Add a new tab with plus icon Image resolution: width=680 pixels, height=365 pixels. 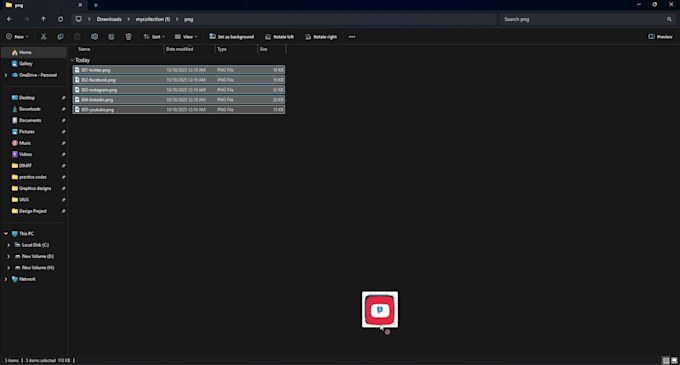pyautogui.click(x=96, y=5)
